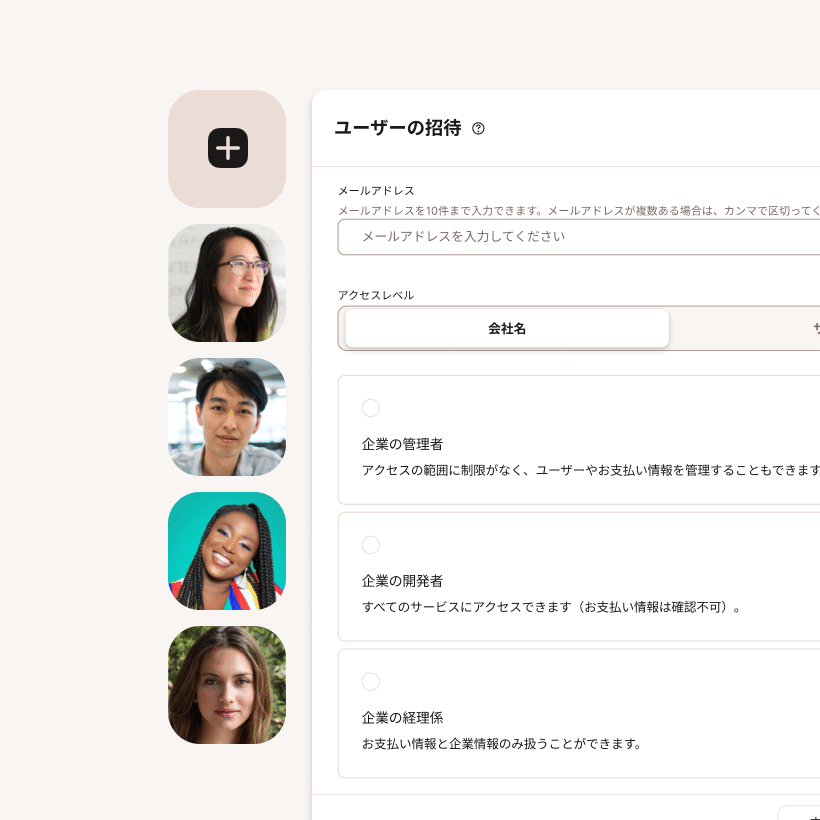
Task: Click the bottom avatar in the sidebar
Action: [227, 684]
